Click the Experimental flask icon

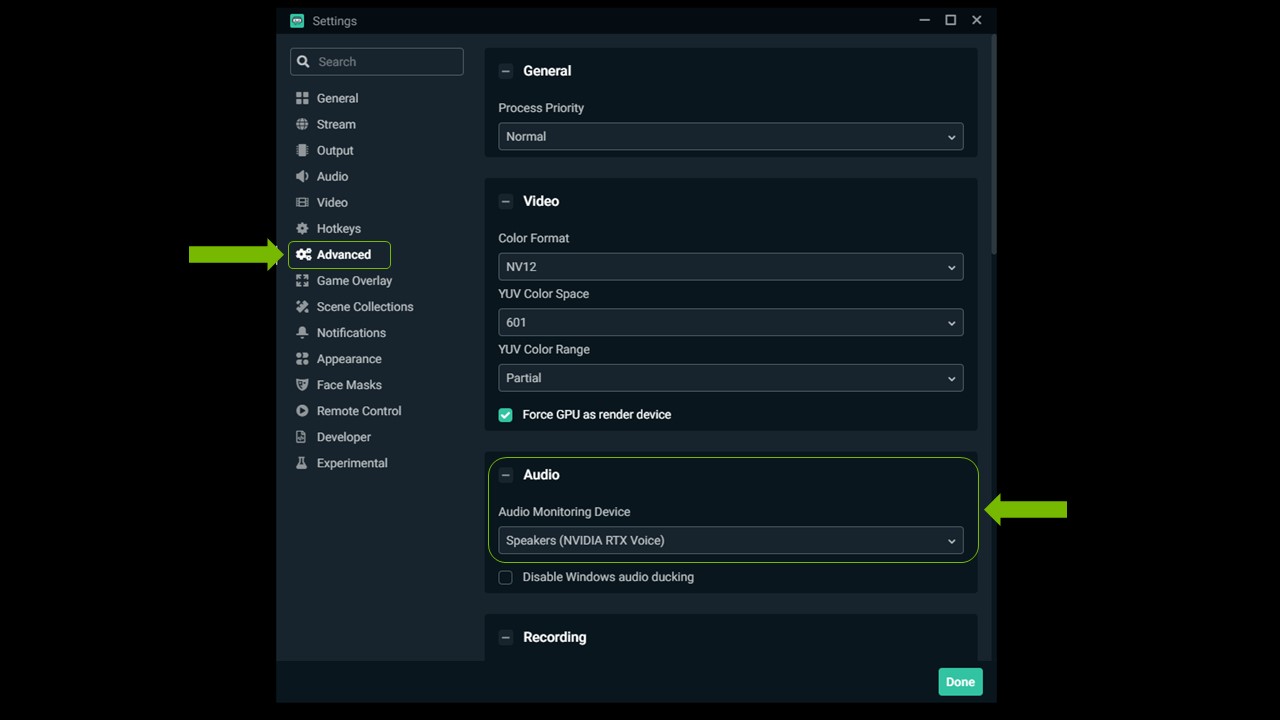tap(302, 463)
